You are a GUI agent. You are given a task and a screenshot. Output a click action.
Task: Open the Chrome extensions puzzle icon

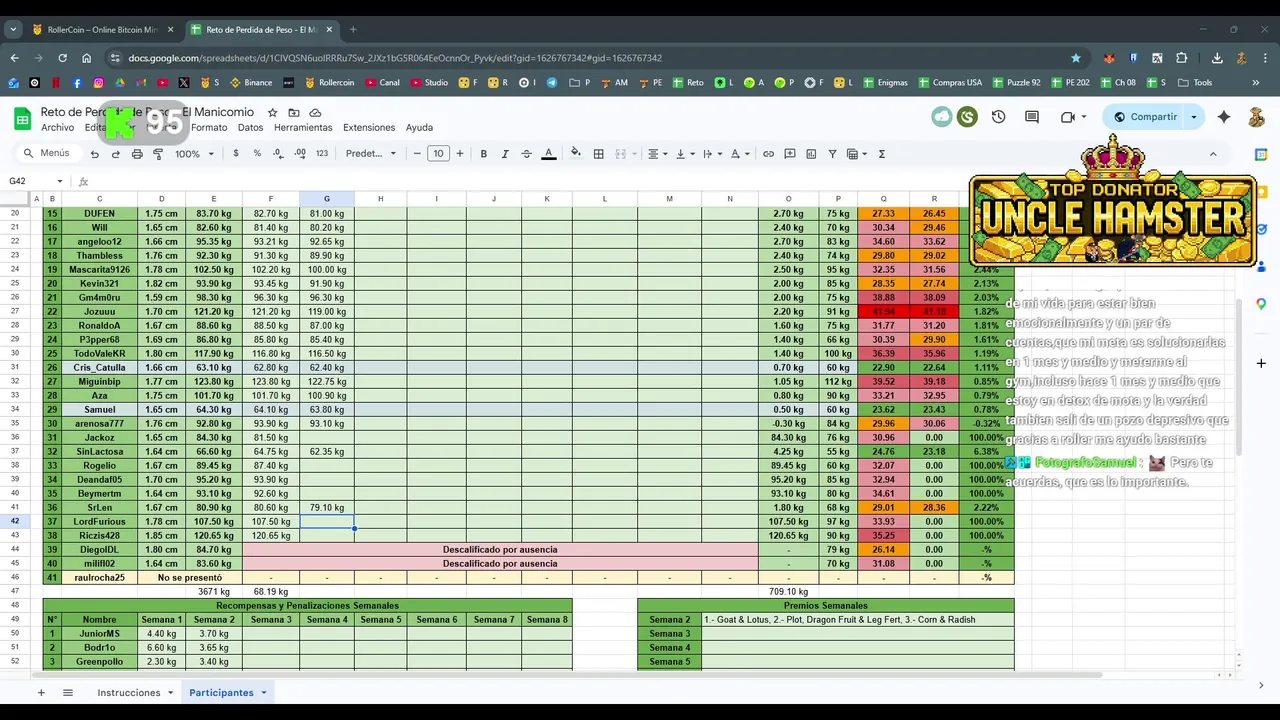pyautogui.click(x=1181, y=58)
